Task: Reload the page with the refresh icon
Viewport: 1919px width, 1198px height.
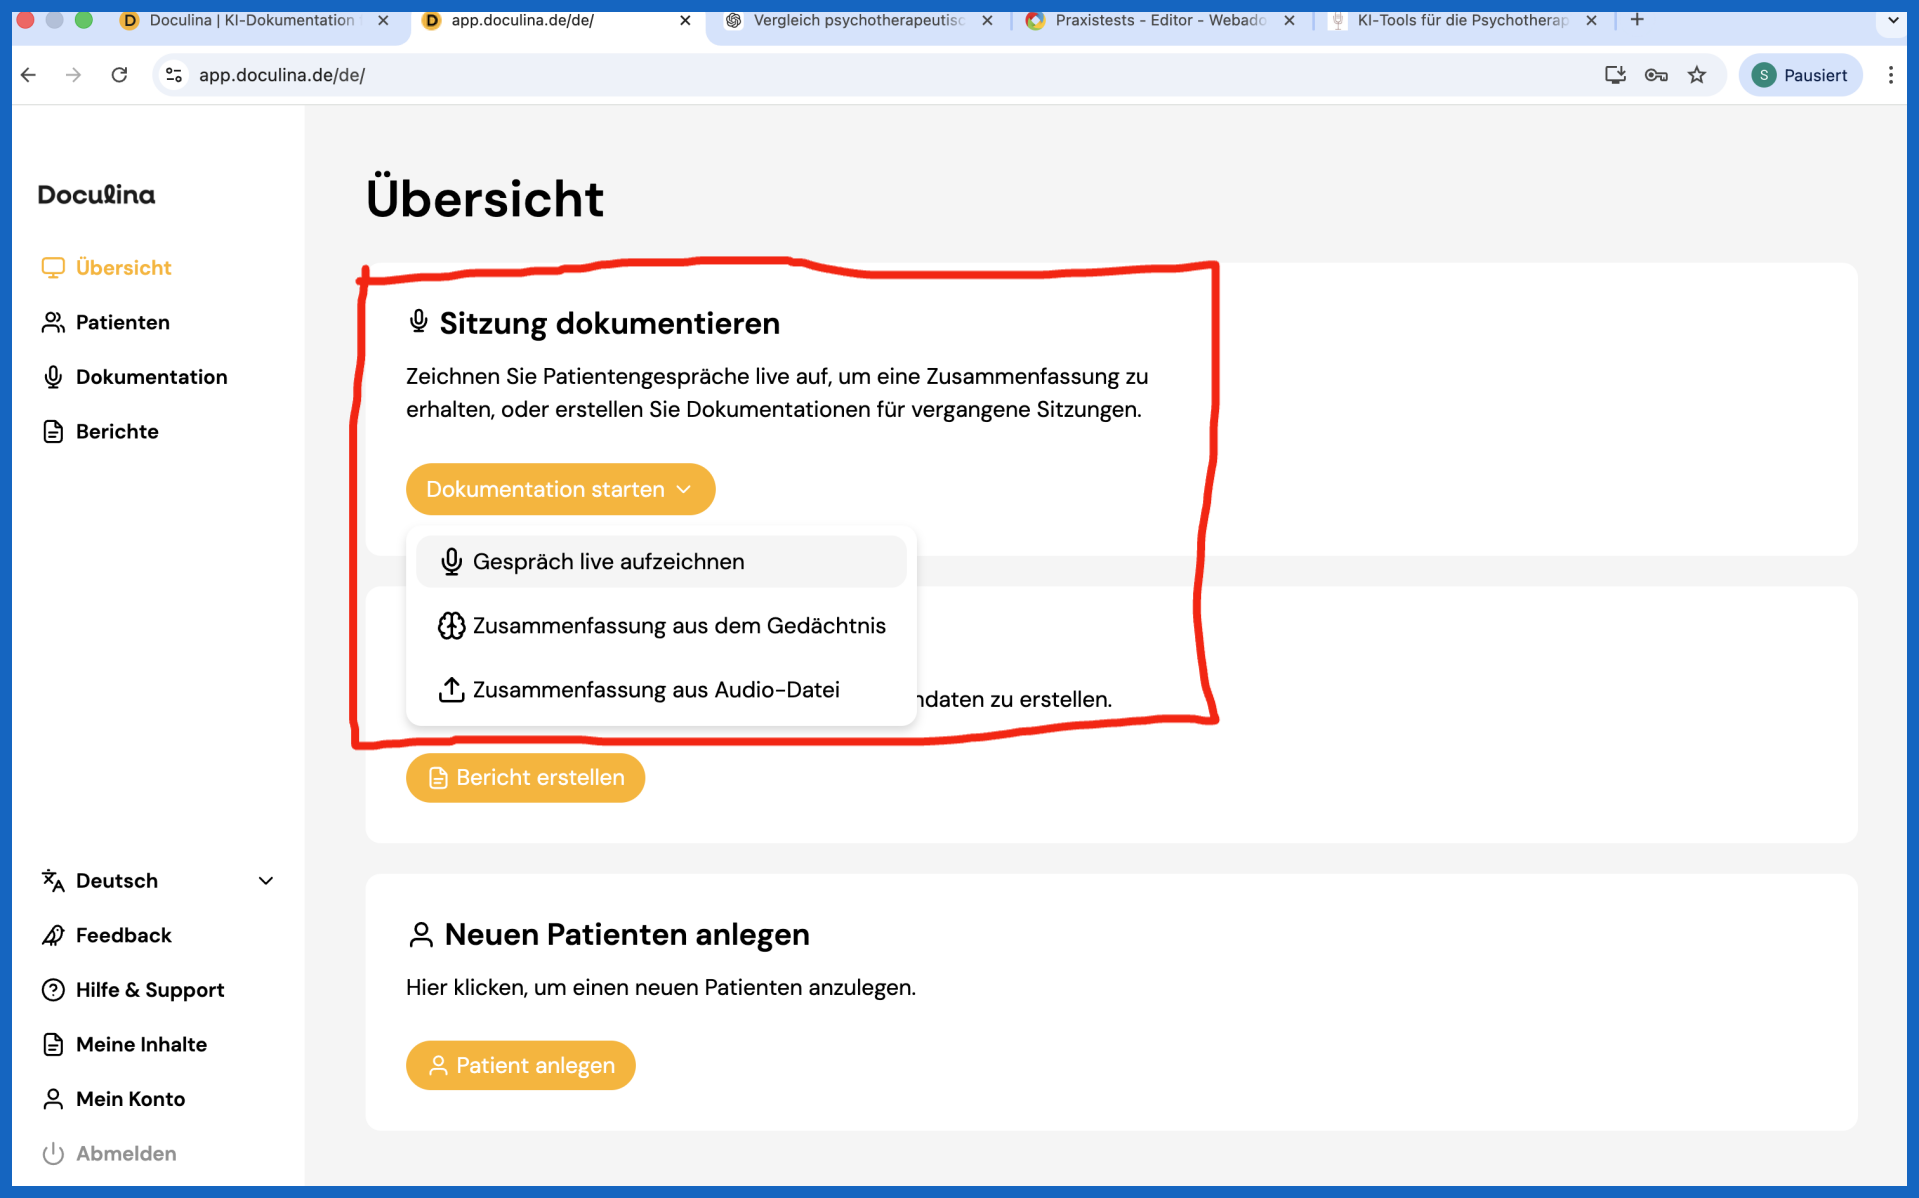Action: [119, 75]
